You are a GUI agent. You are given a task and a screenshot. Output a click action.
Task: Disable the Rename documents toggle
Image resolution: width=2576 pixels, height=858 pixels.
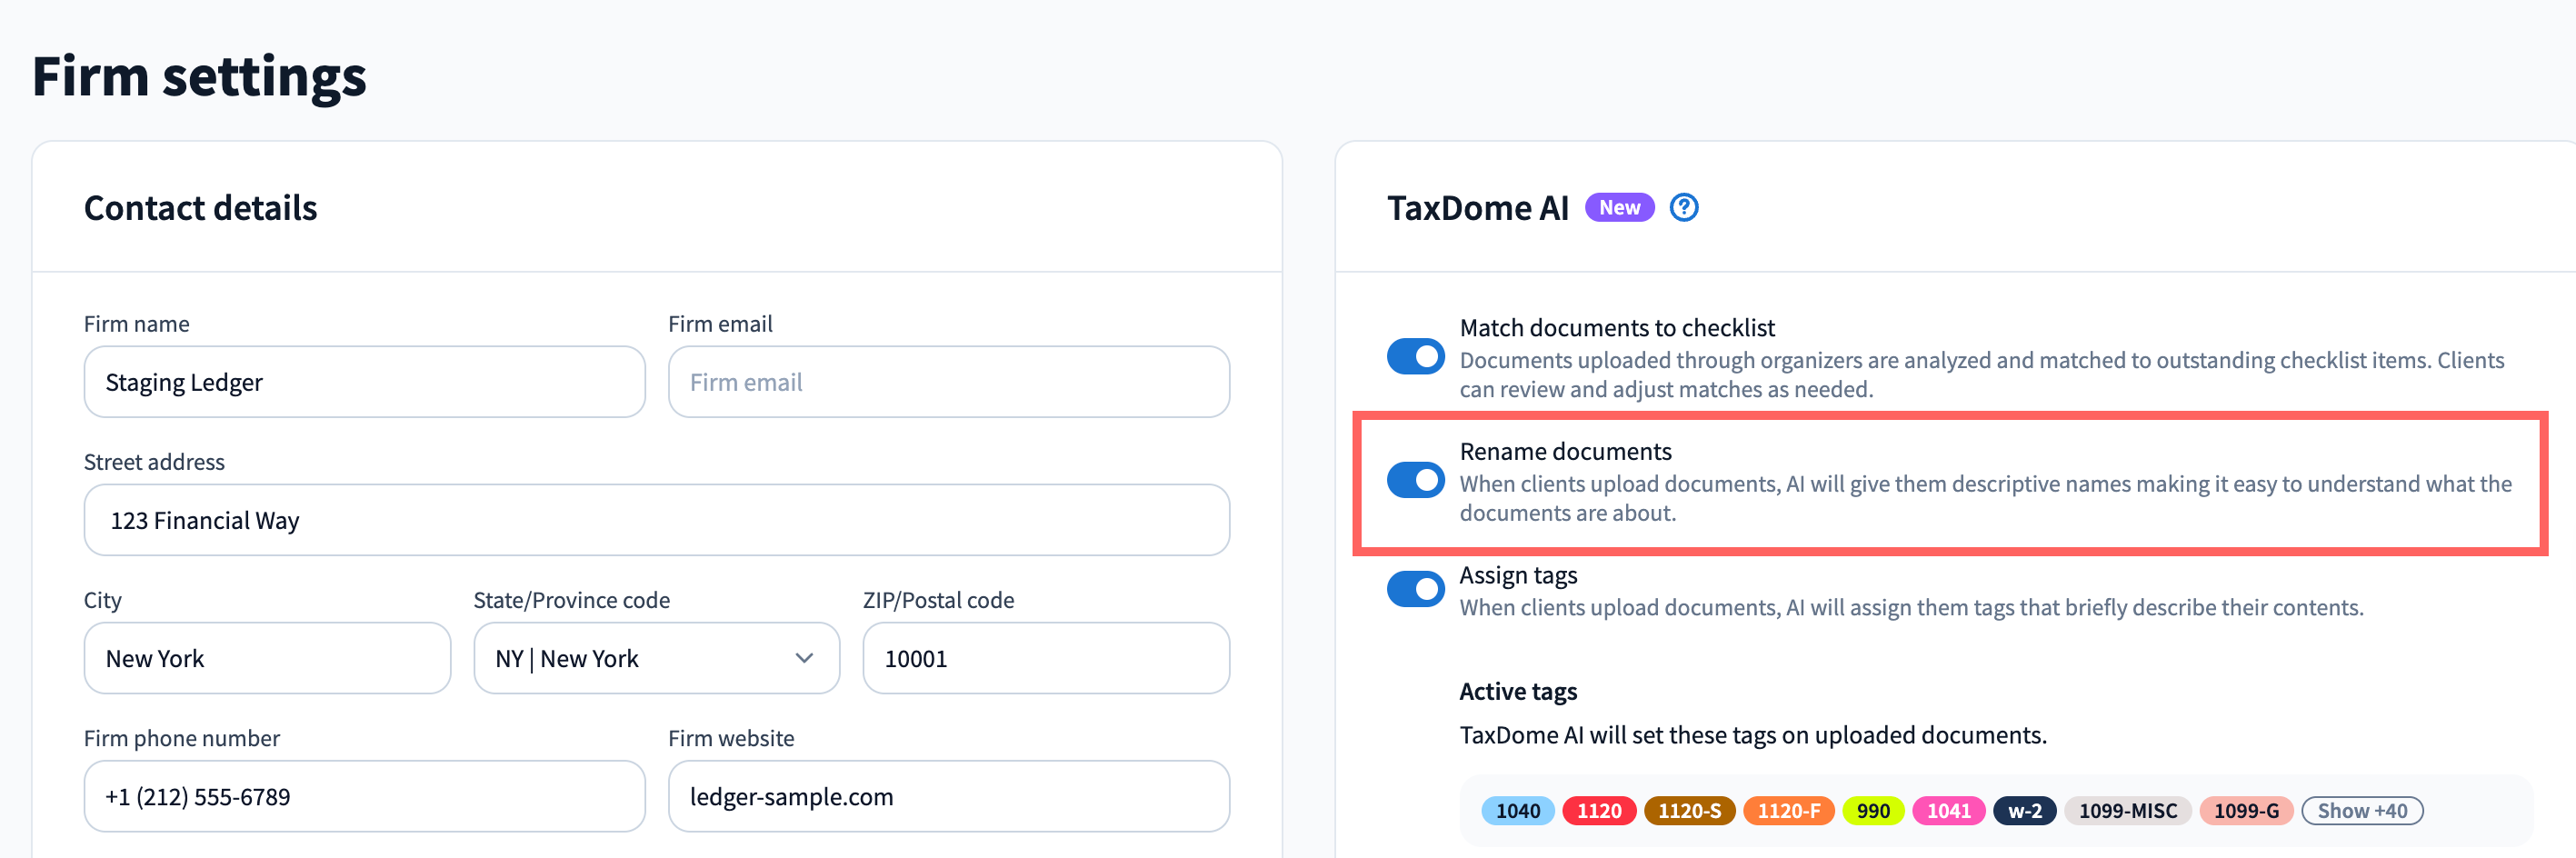point(1415,480)
